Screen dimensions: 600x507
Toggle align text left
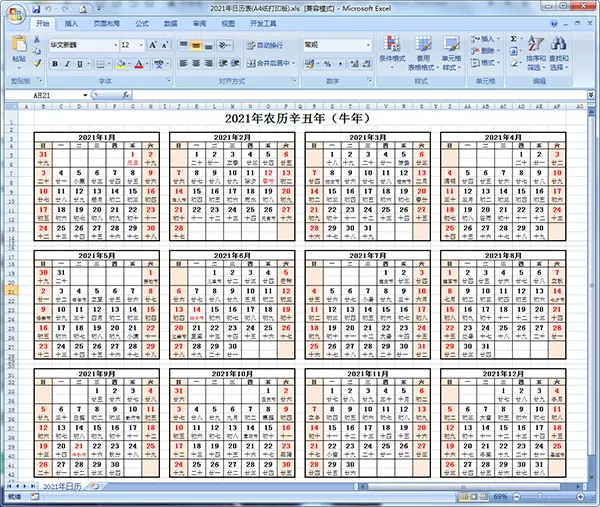coord(184,63)
